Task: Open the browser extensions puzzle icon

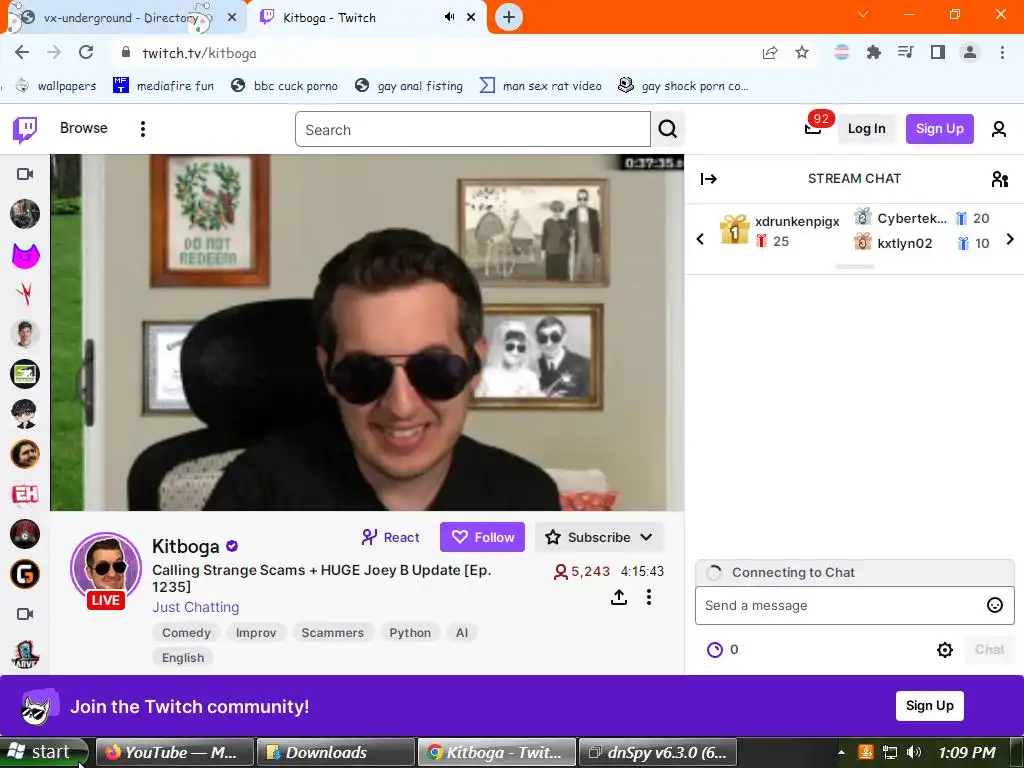Action: (874, 53)
